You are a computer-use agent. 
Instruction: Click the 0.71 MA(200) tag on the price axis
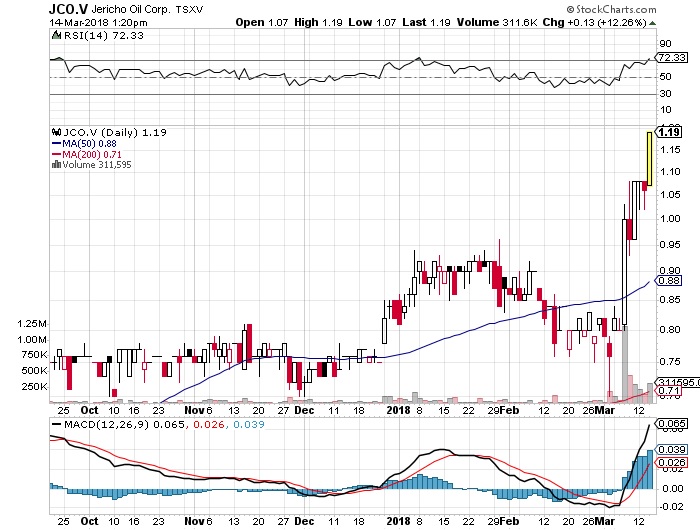(669, 391)
